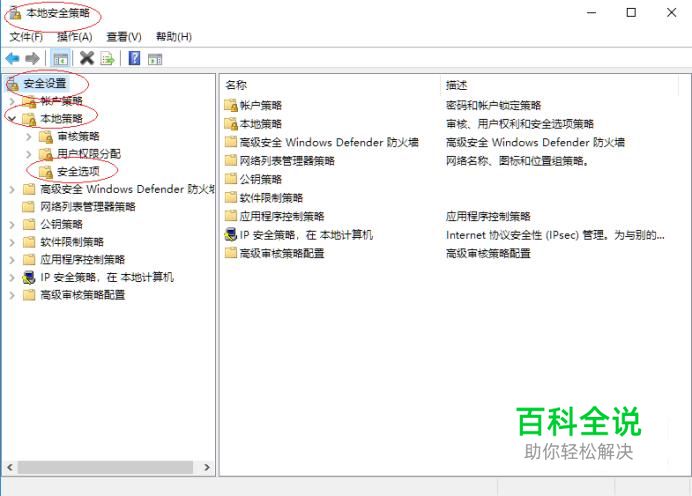Open the 文件(F) menu
This screenshot has width=692, height=496.
(x=26, y=37)
